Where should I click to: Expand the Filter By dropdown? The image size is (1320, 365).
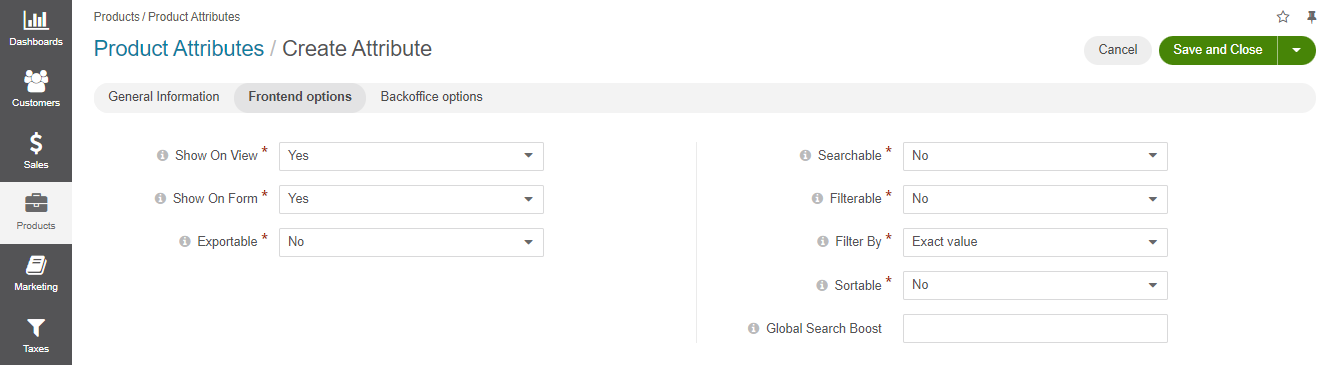(x=1035, y=242)
